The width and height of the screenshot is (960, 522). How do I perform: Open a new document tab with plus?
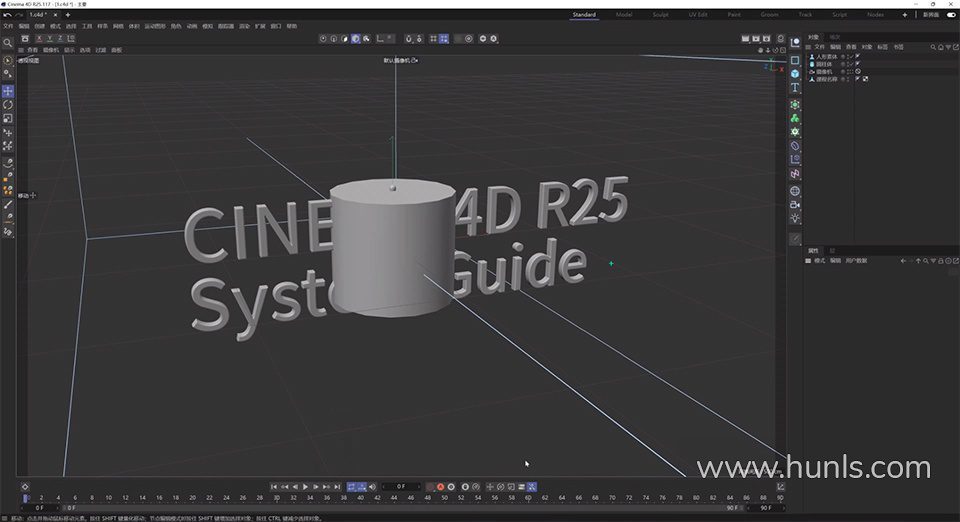tap(67, 15)
